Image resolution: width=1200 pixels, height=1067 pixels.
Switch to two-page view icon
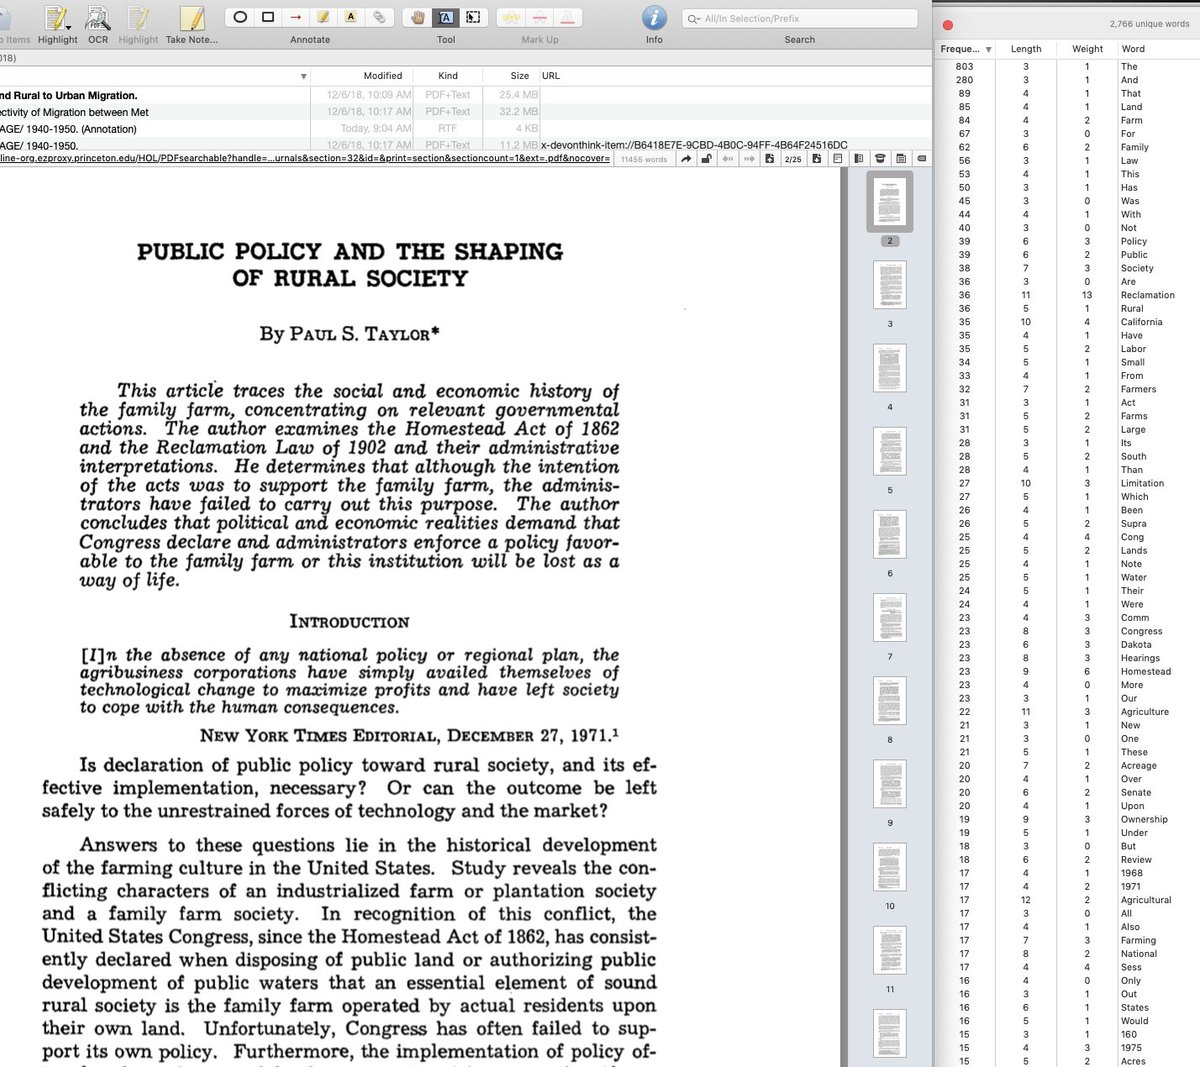pos(859,159)
